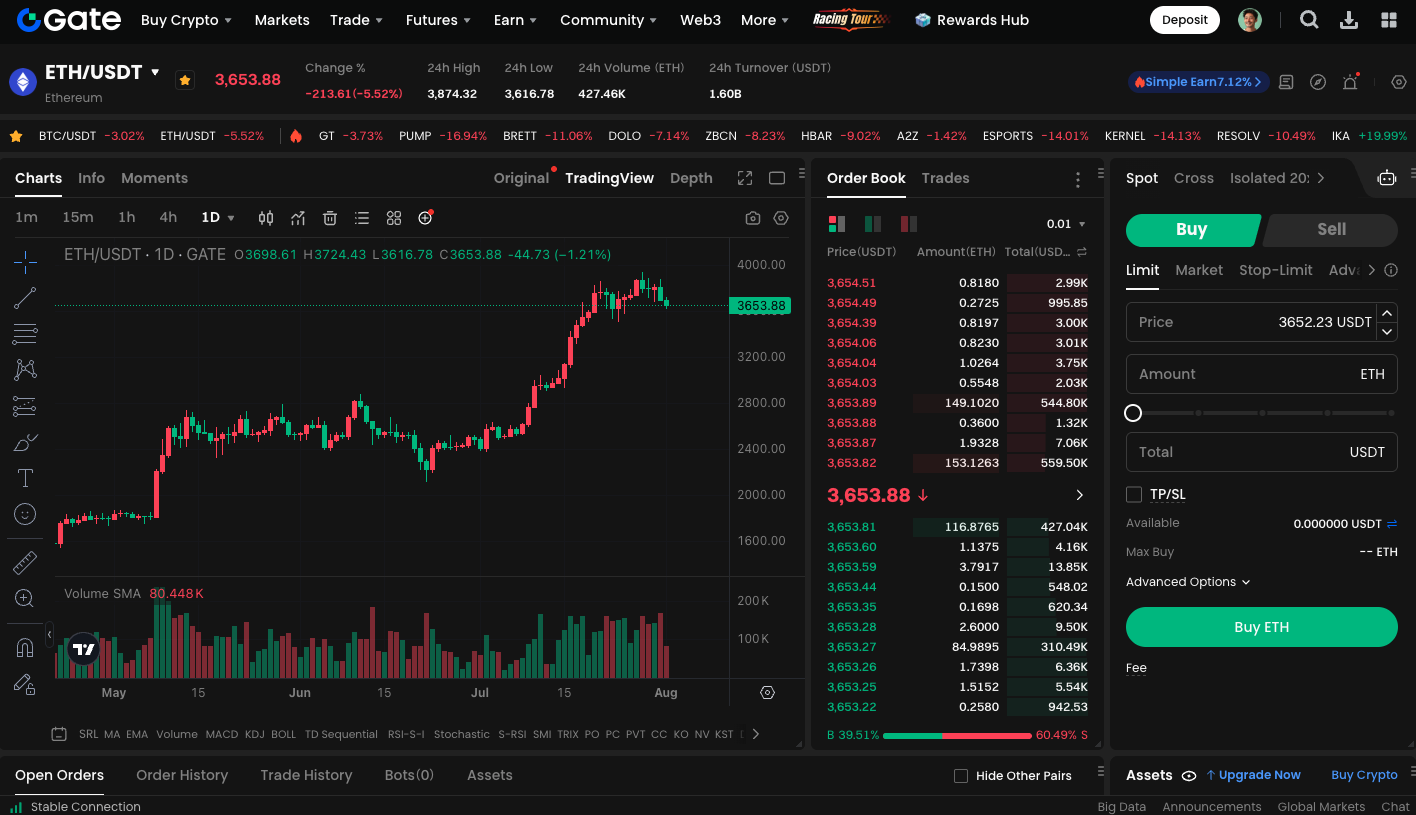
Task: Show both bids and asks order book view
Action: (x=837, y=224)
